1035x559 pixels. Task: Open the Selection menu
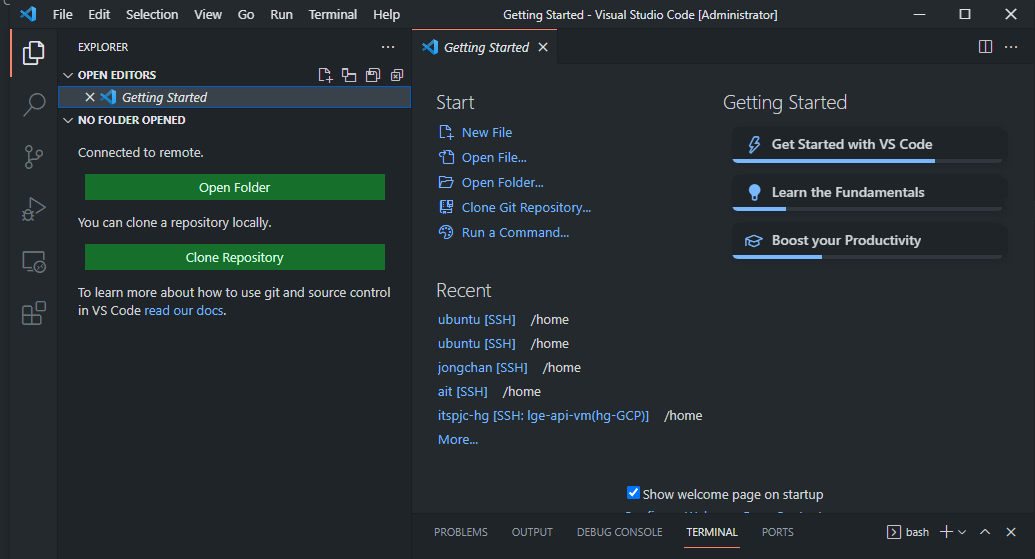click(152, 14)
